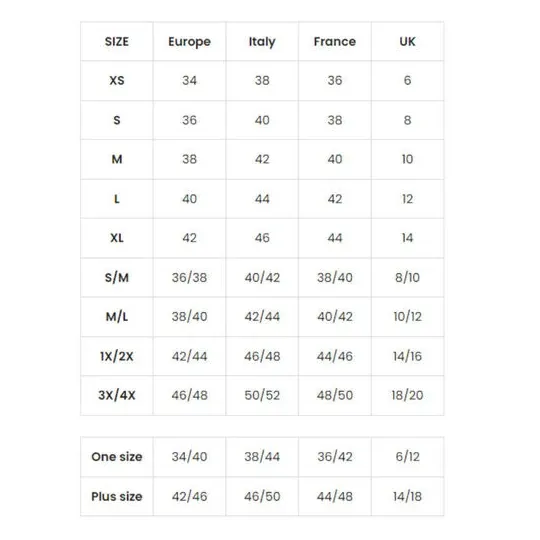Click the UK column header
This screenshot has width=540, height=540.
tap(407, 42)
